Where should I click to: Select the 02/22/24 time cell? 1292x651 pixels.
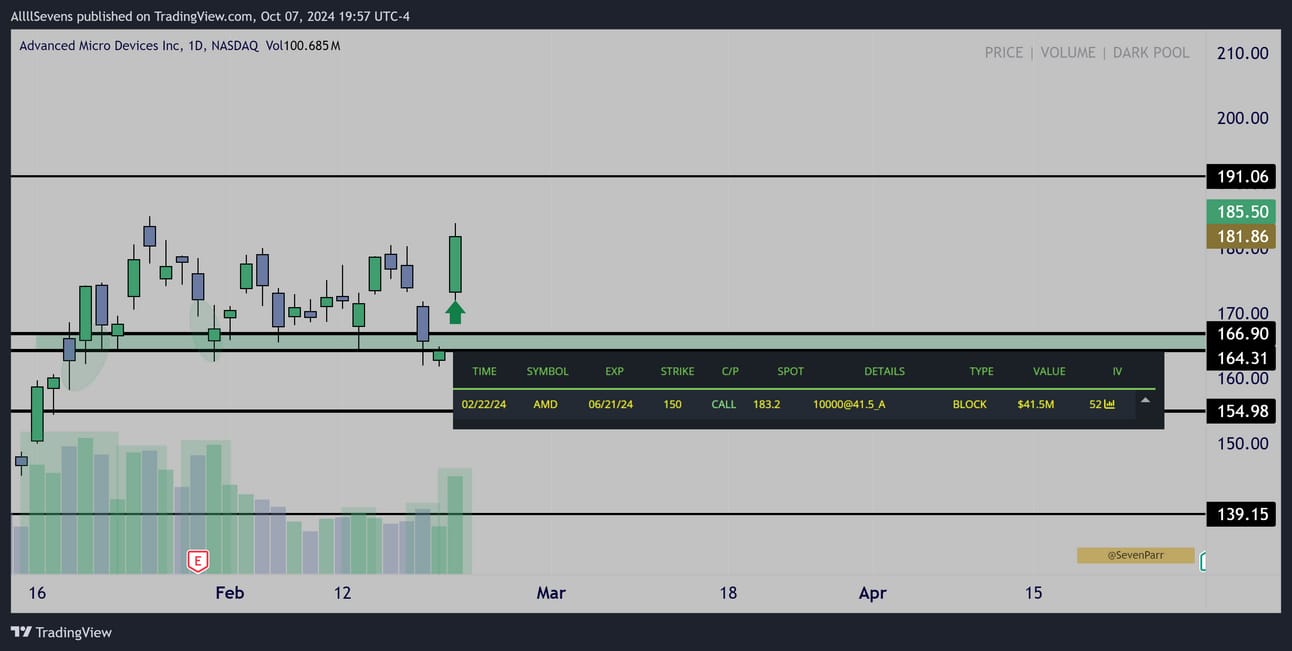(x=483, y=404)
